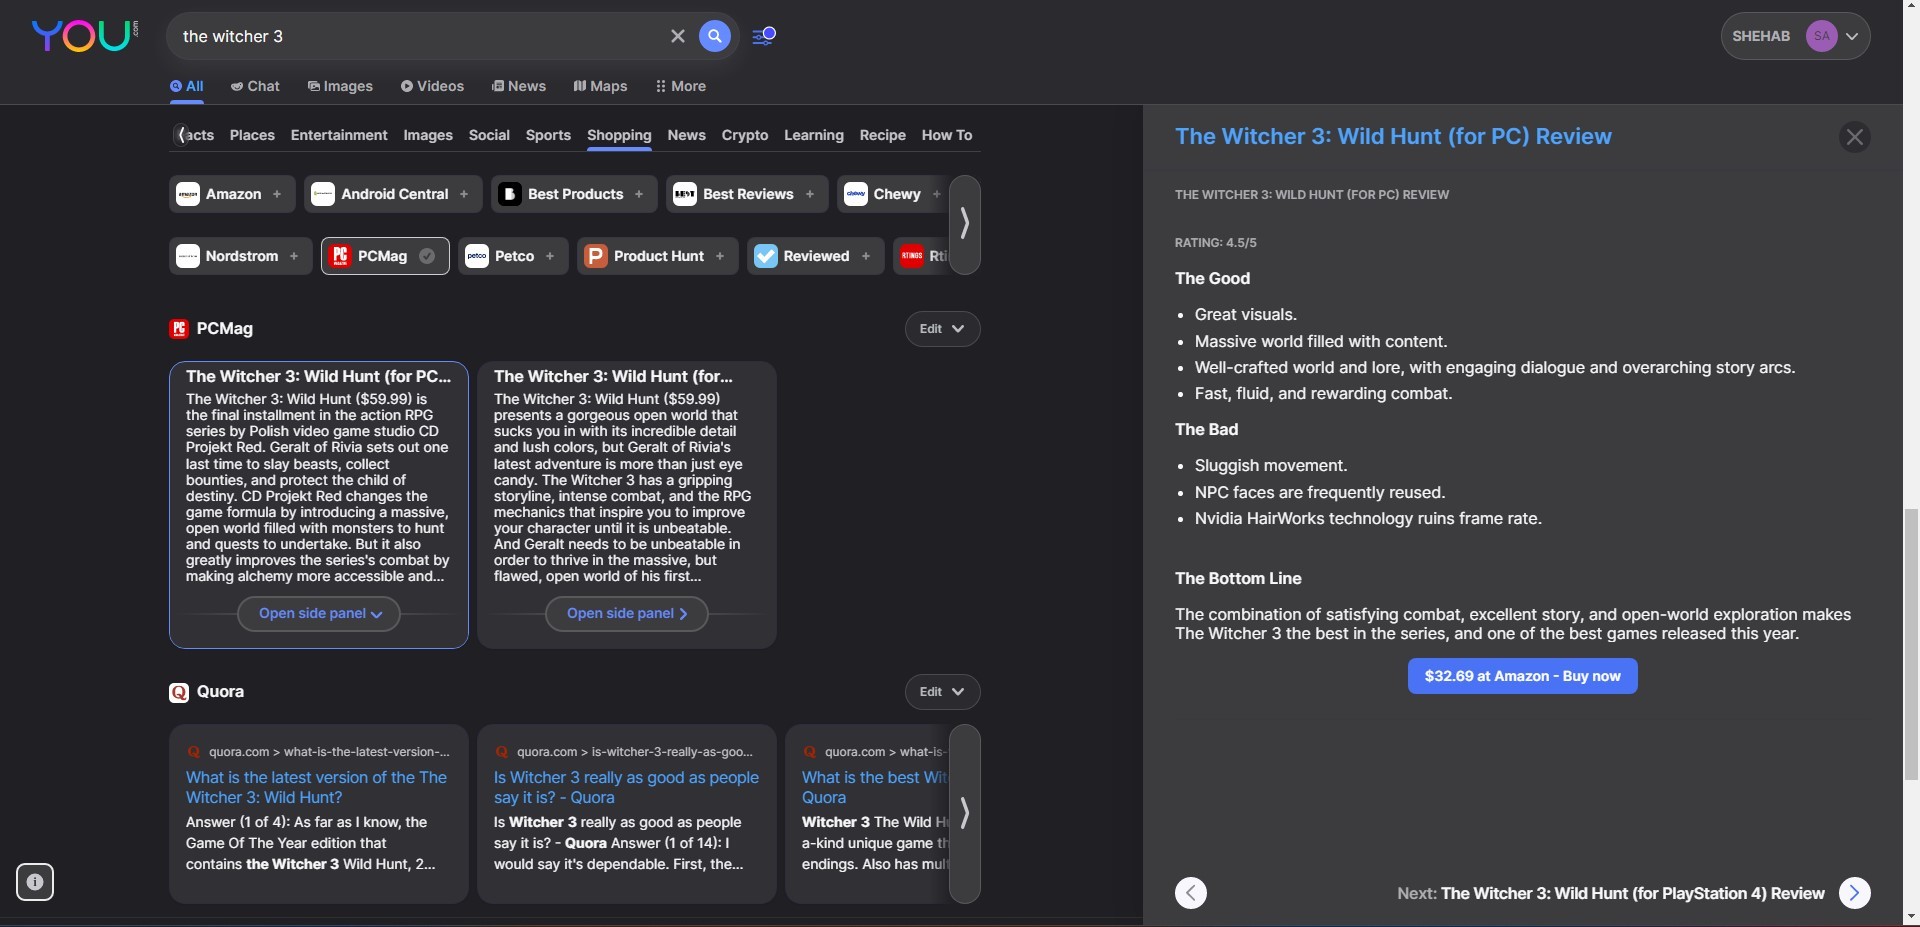The image size is (1920, 927).
Task: Add the Android Central app source
Action: tap(464, 194)
